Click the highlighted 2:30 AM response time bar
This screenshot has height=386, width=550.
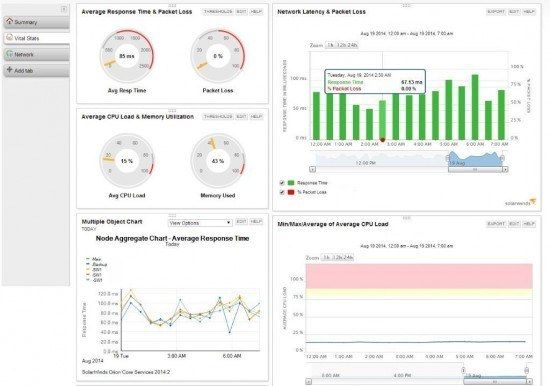click(382, 120)
